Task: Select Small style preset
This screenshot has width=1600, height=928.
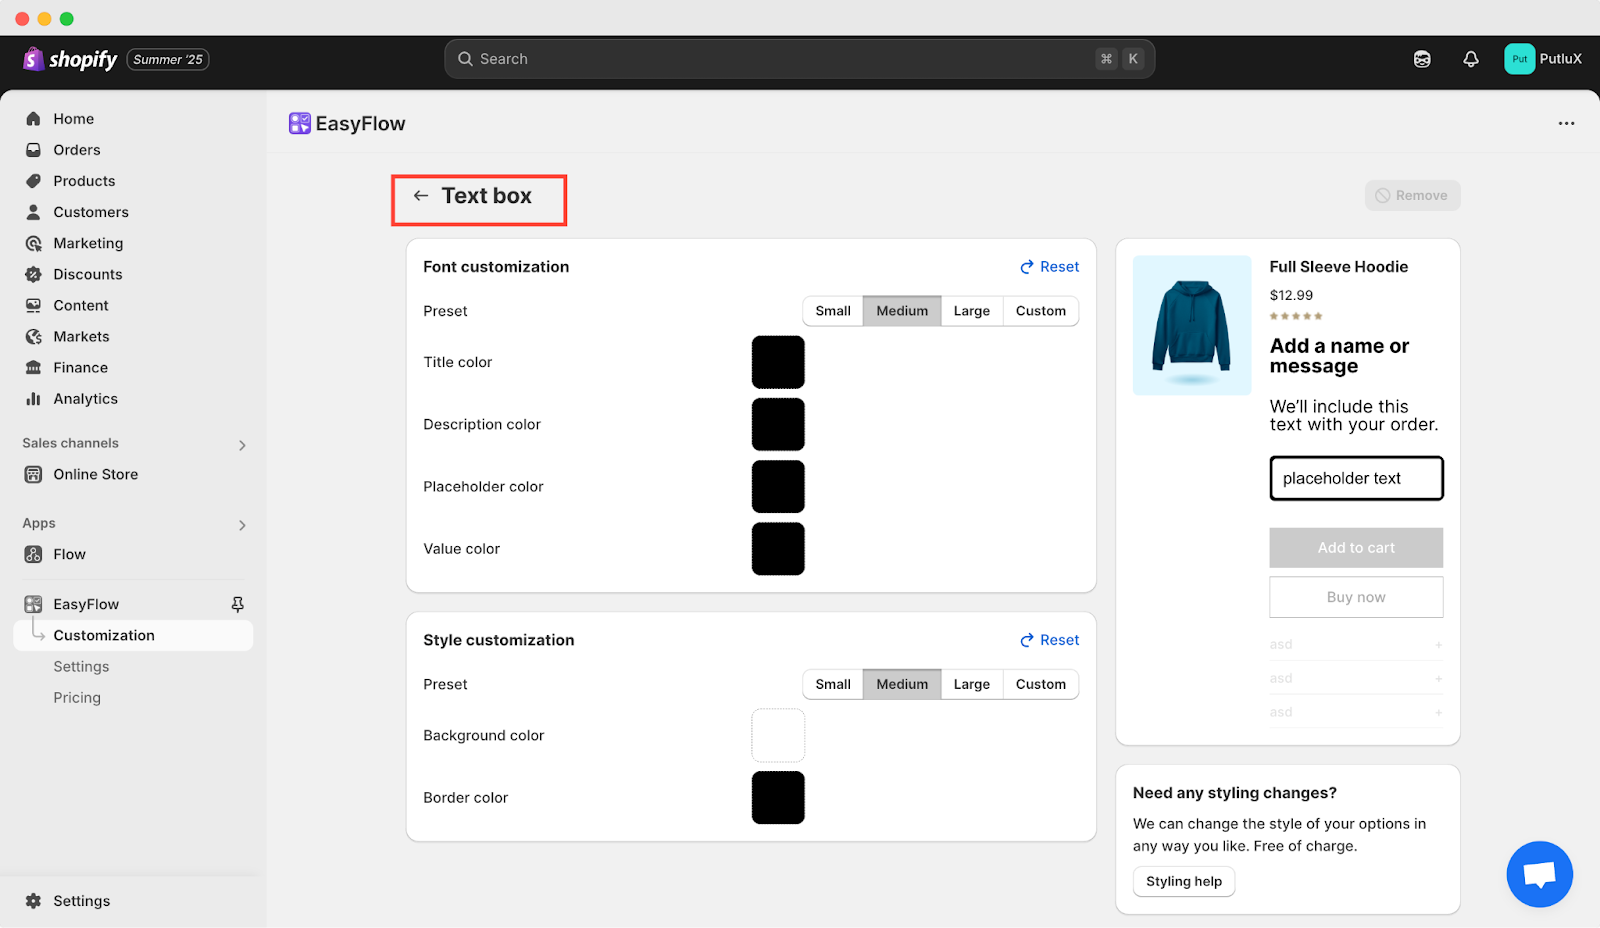Action: click(x=833, y=684)
